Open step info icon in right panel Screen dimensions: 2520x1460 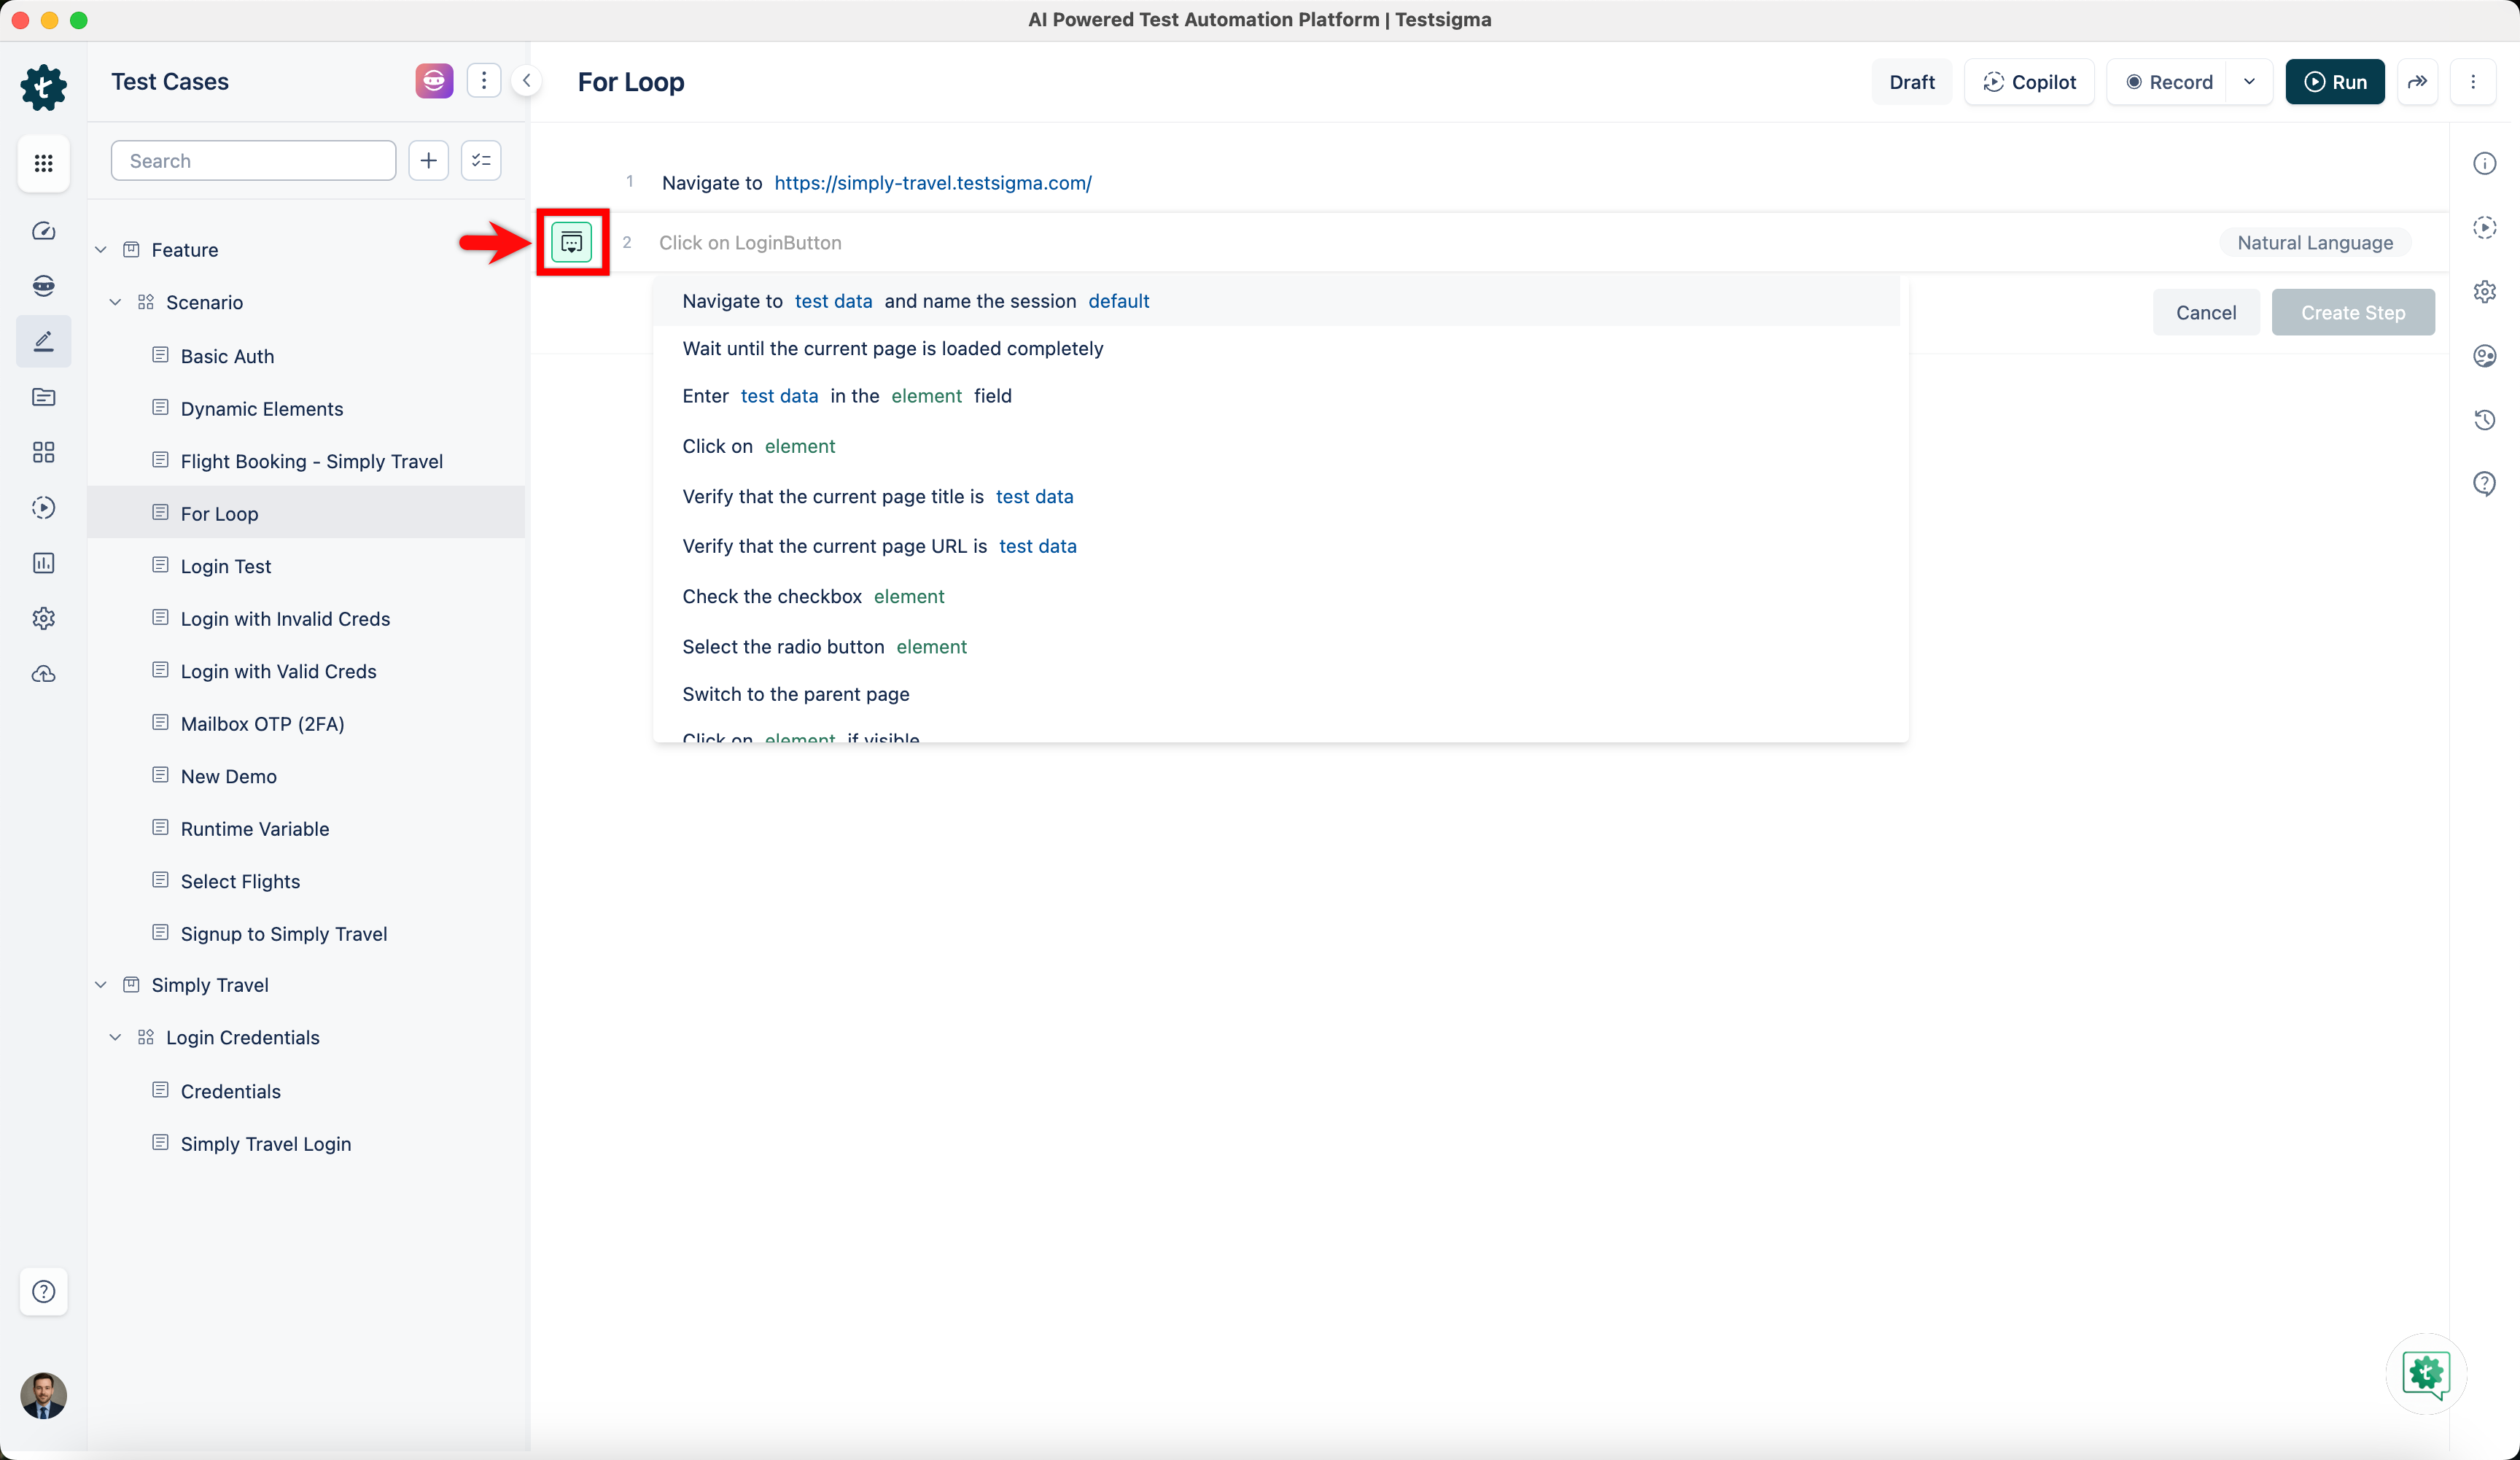point(2484,163)
